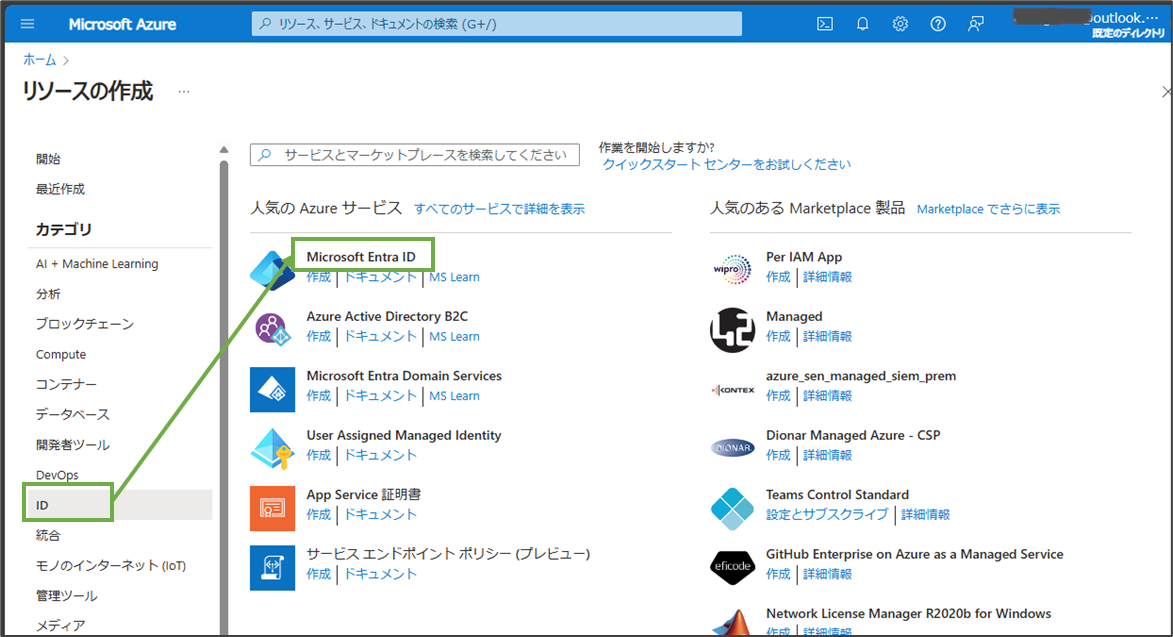
Task: Open Cloud Shell from the top bar
Action: (x=824, y=24)
